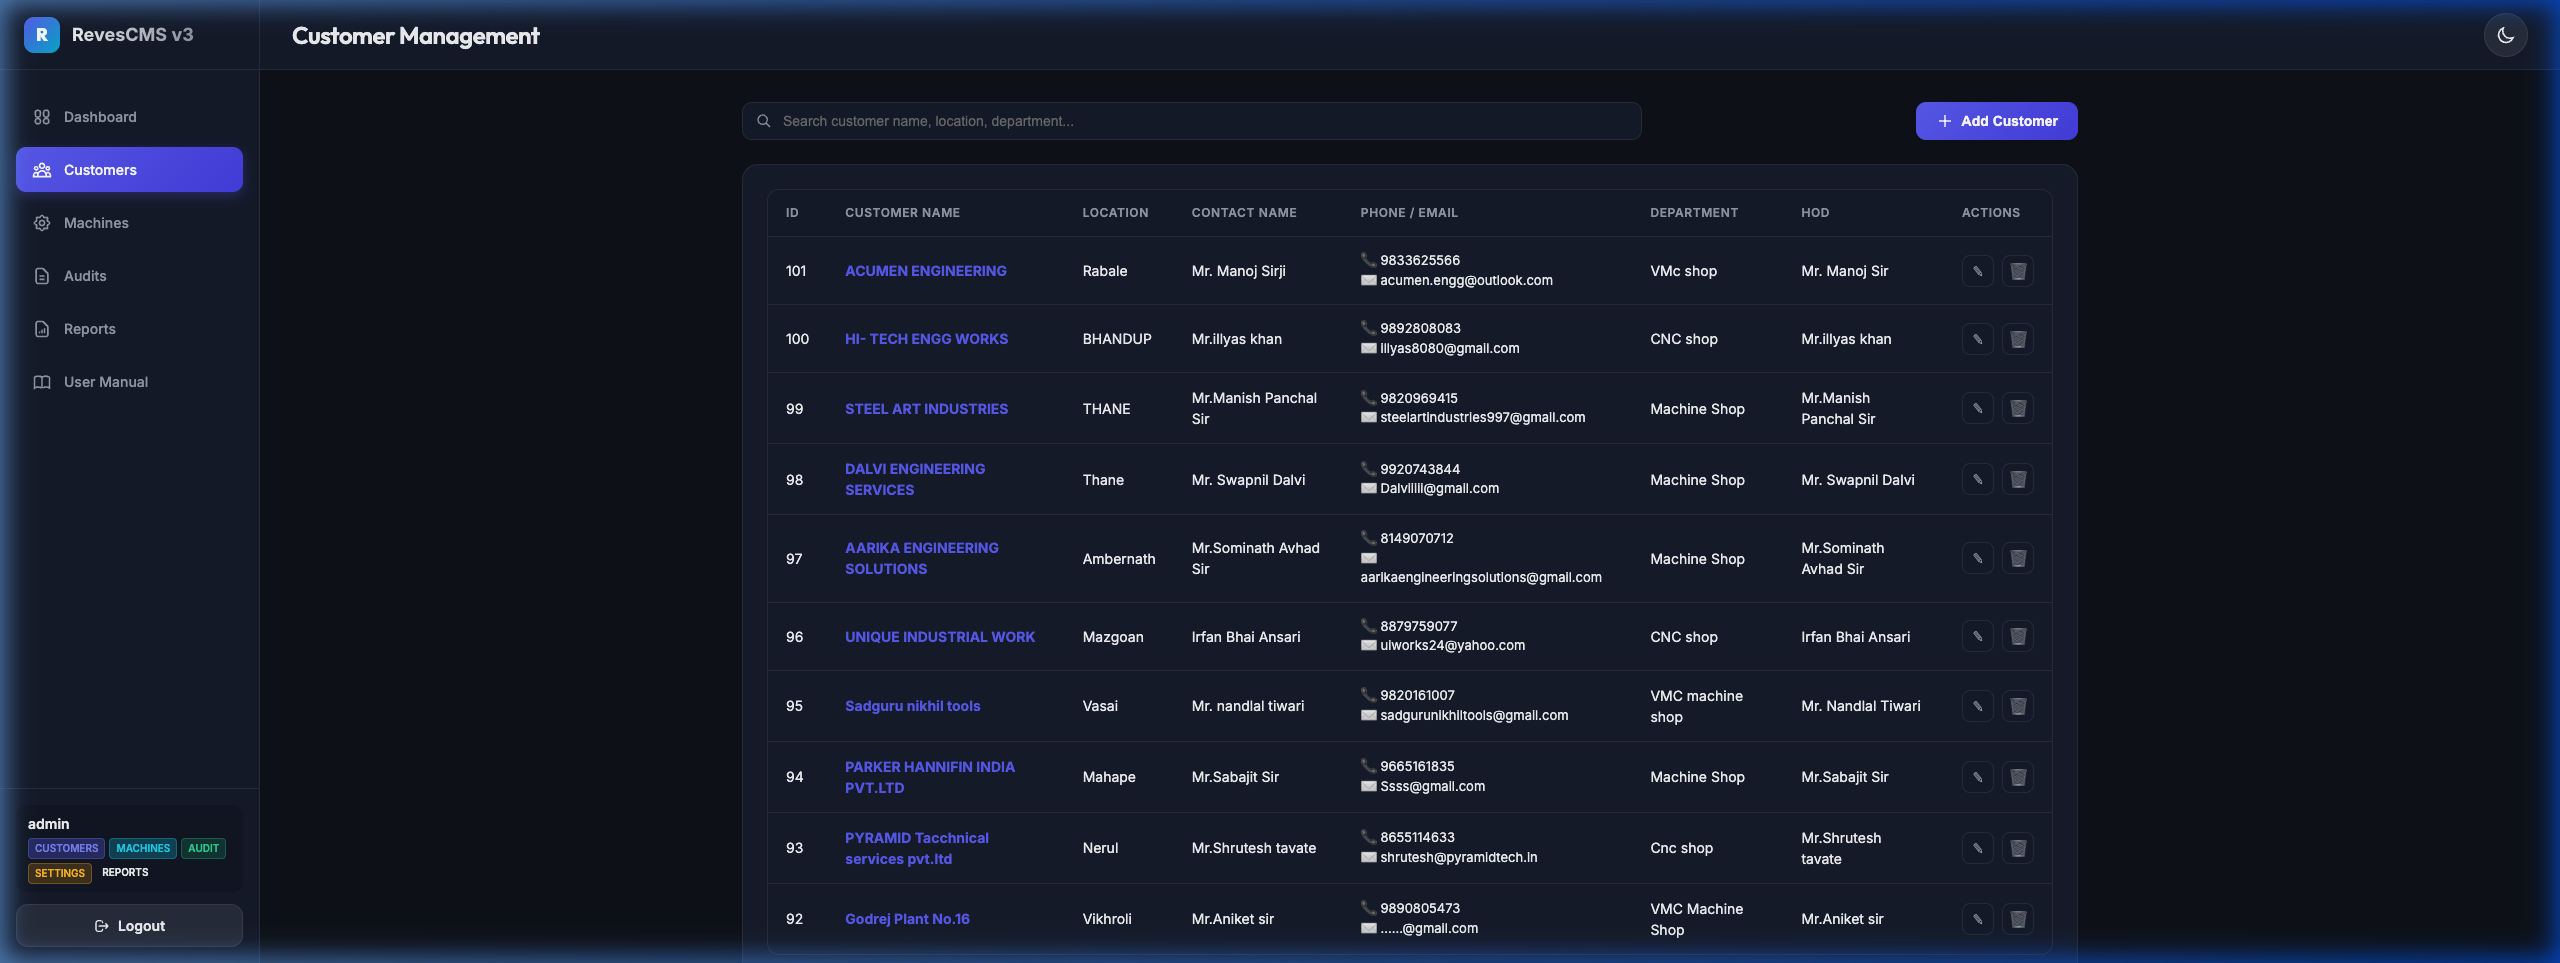Open AARIKA ENGINEERING SOLUTIONS link
Screen dimensions: 2560x963
[x=921, y=558]
